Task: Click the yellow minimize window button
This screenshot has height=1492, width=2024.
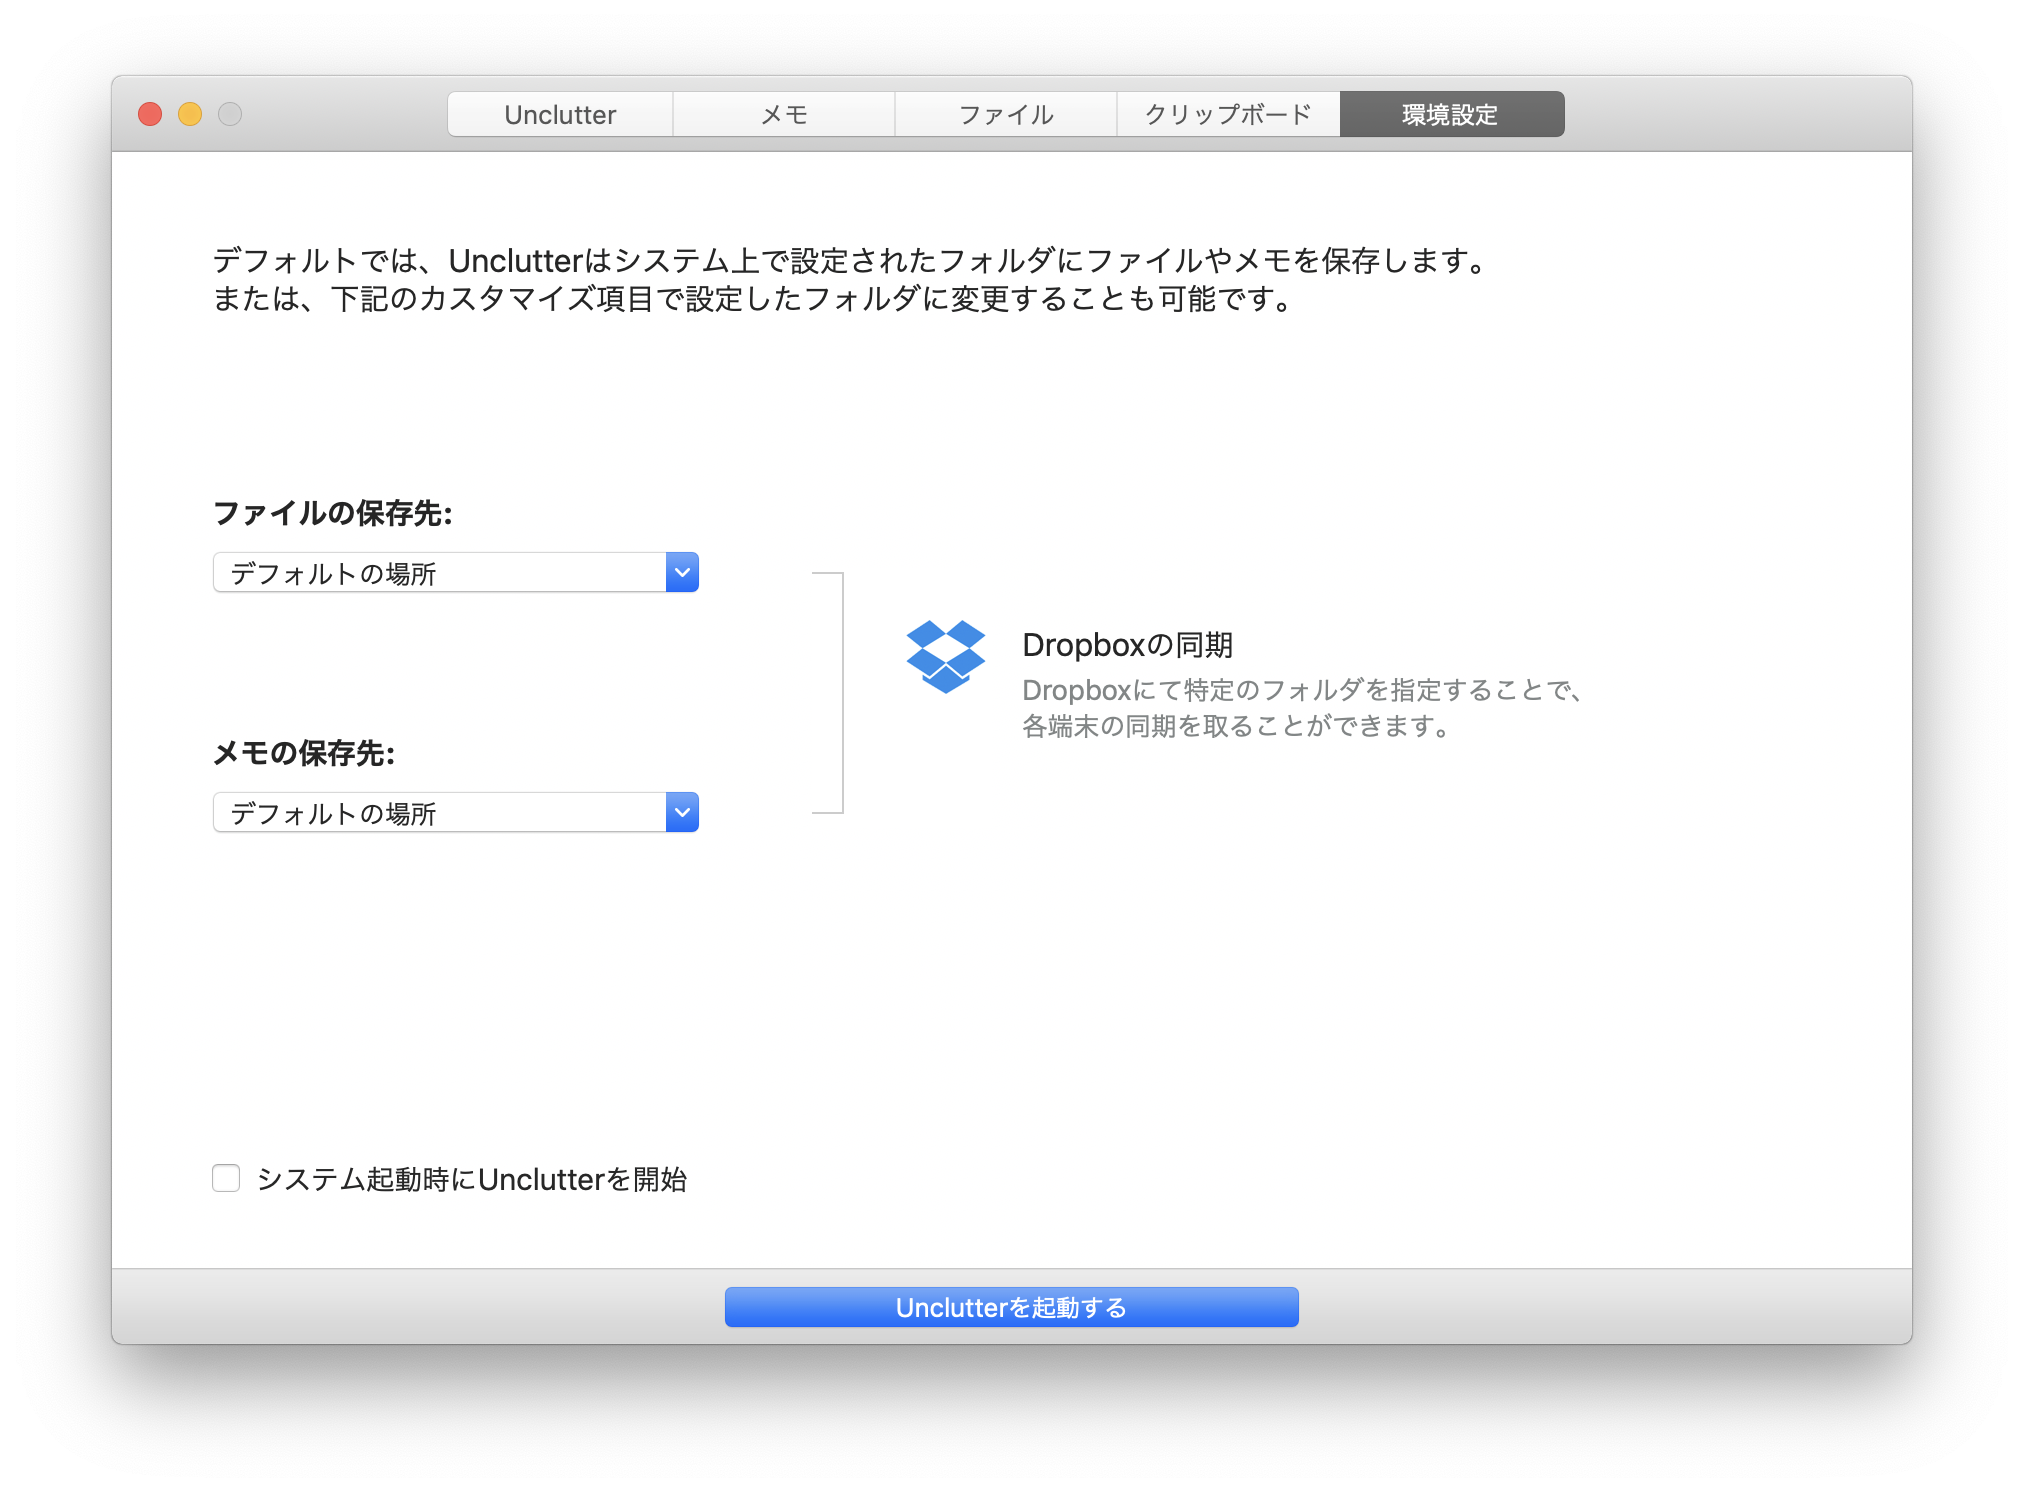Action: click(x=190, y=114)
